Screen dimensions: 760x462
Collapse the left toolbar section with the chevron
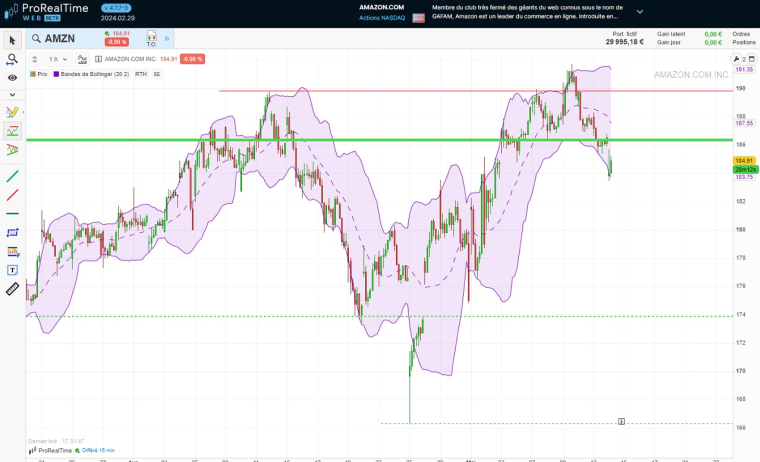click(x=12, y=94)
